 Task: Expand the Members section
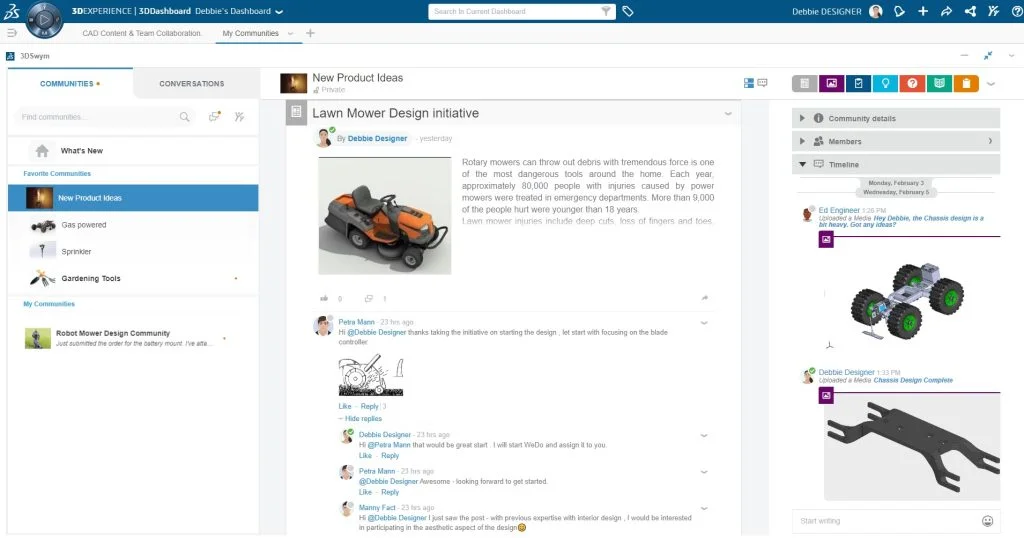click(845, 141)
